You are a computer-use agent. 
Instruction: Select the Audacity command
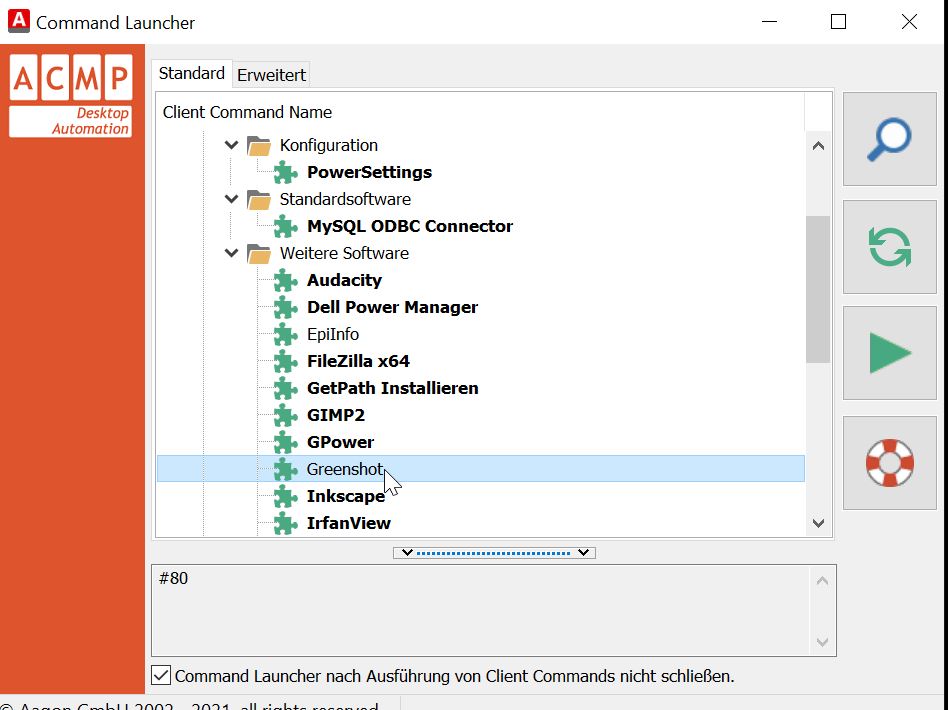345,281
